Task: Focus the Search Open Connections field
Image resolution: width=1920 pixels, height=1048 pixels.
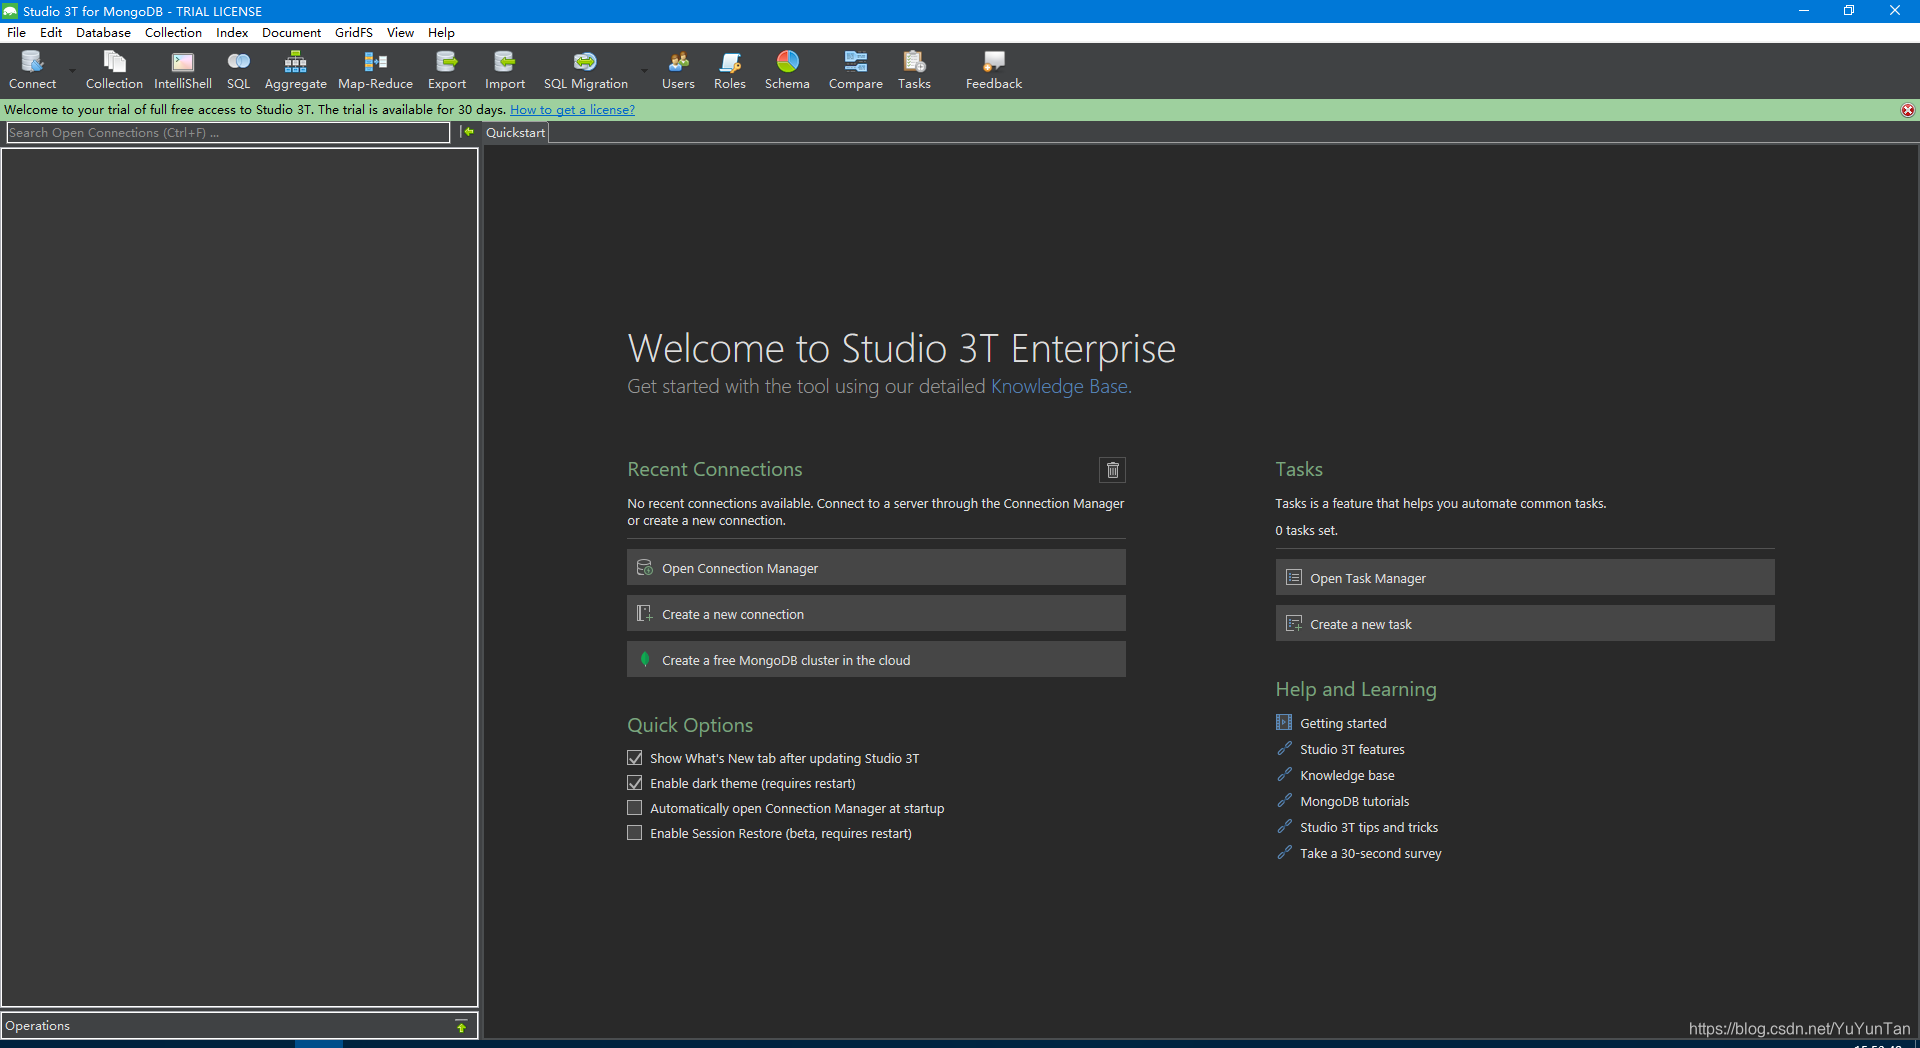Action: point(228,133)
